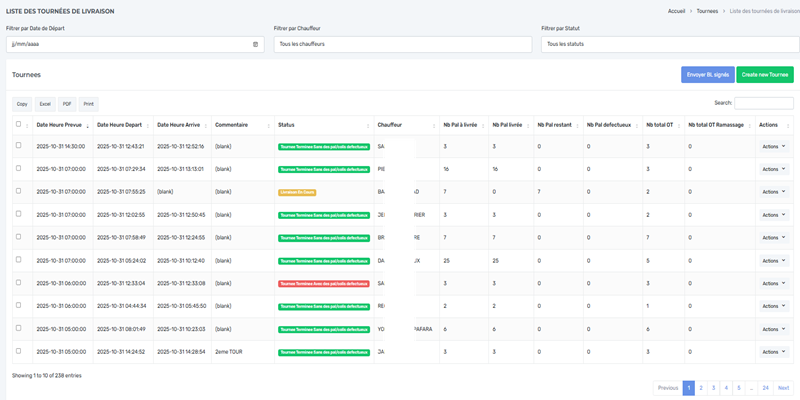Sort by Date Heure Prevue column
The image size is (800, 400).
click(x=60, y=125)
